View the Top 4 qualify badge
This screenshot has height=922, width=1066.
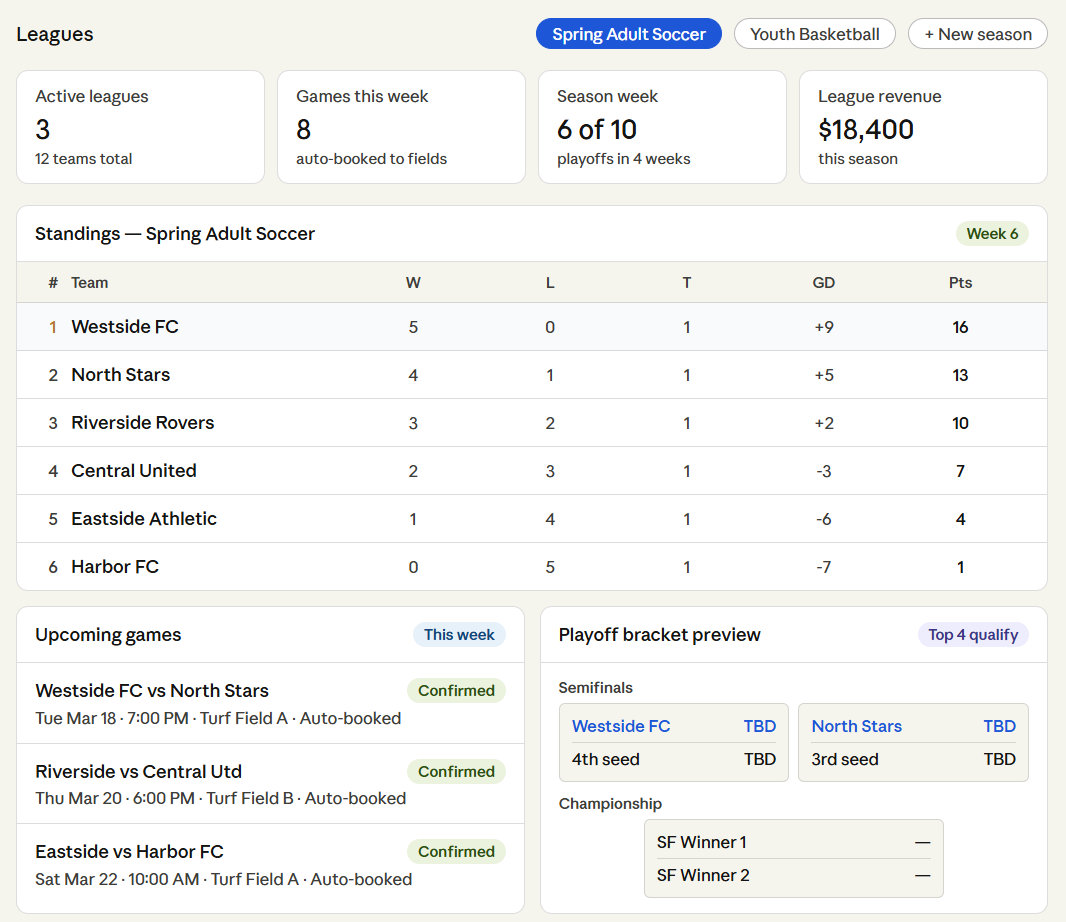972,634
